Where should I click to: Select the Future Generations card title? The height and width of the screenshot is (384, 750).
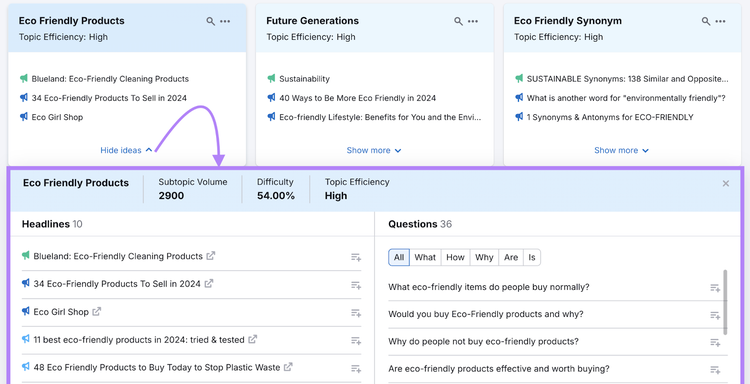pos(312,21)
